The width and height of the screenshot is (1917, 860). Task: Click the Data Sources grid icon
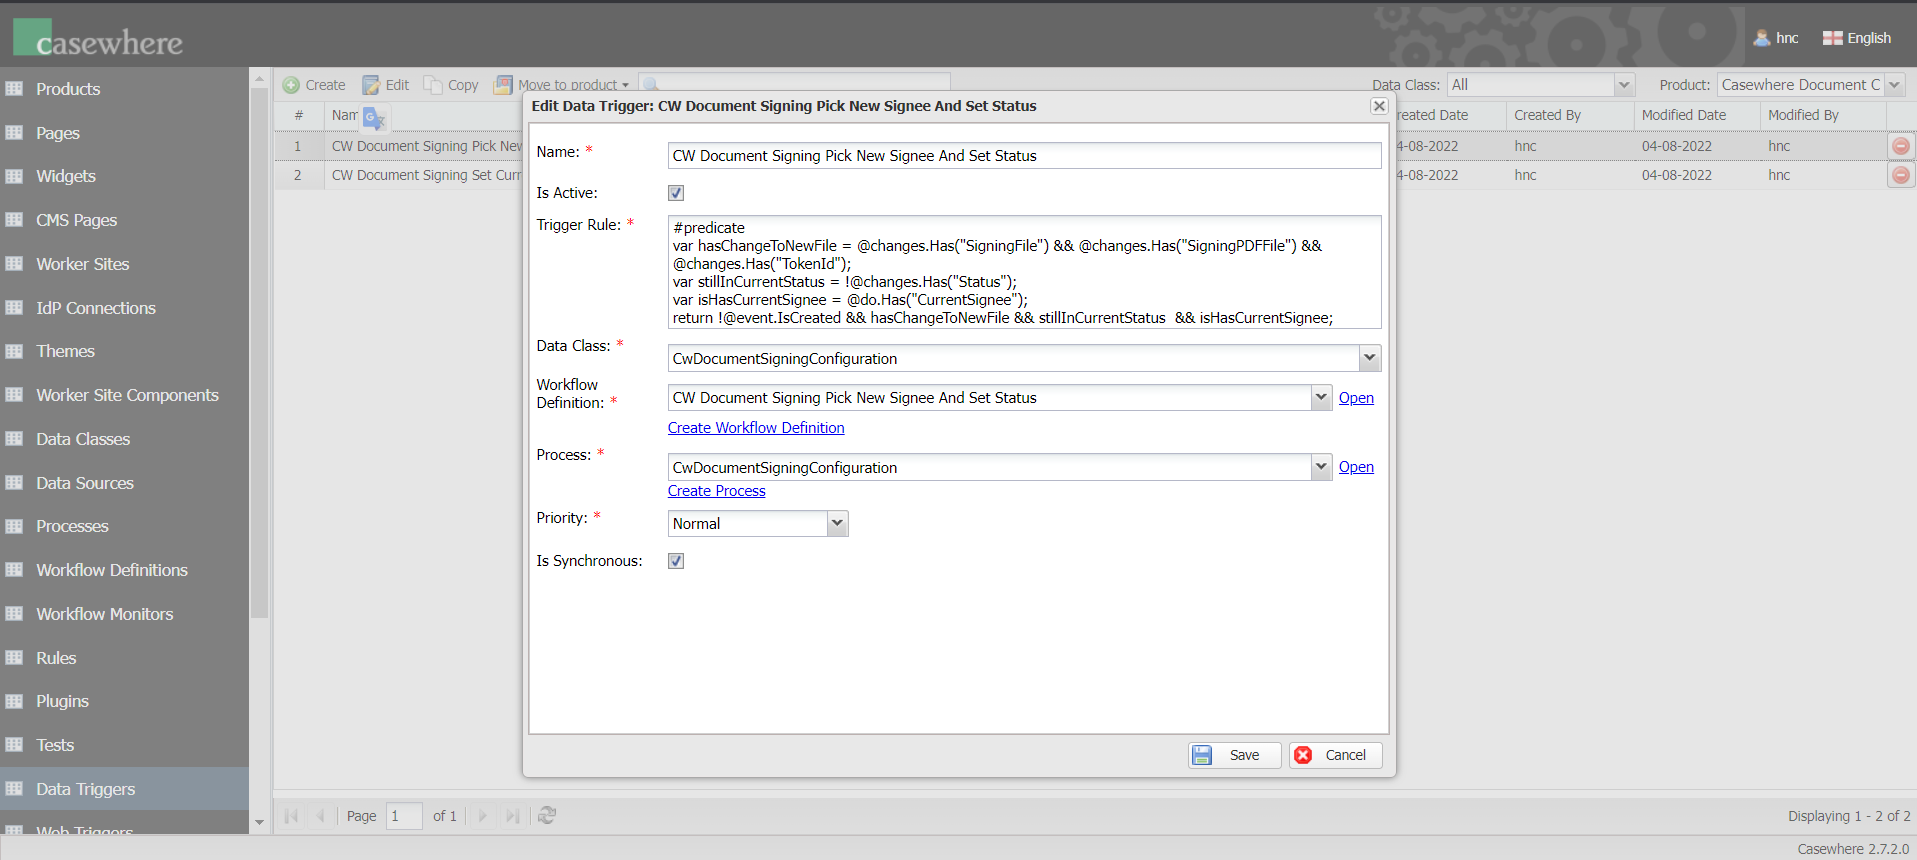point(14,483)
